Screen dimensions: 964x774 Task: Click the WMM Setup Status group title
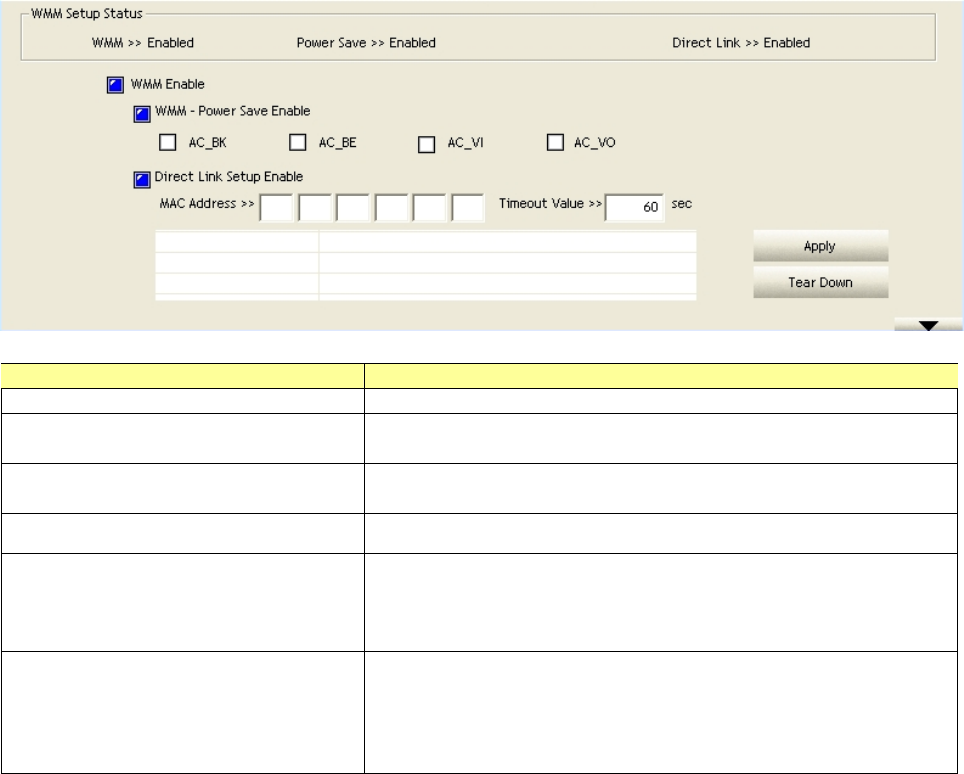(x=87, y=14)
